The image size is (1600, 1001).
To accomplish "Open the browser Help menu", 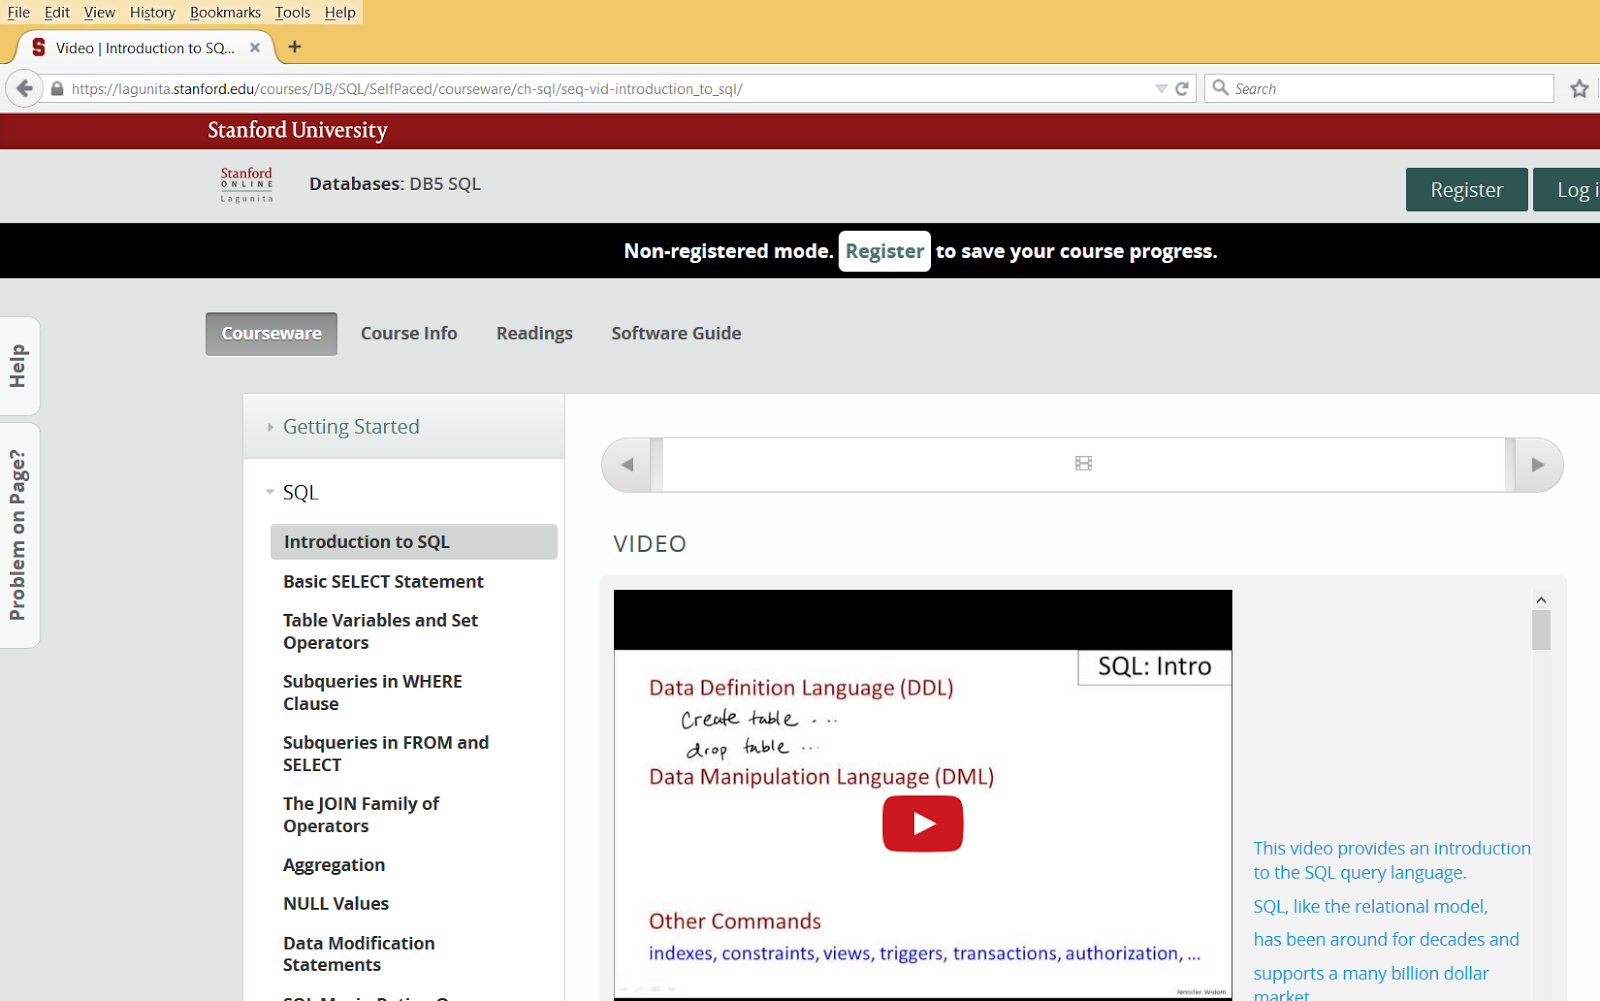I will [340, 12].
